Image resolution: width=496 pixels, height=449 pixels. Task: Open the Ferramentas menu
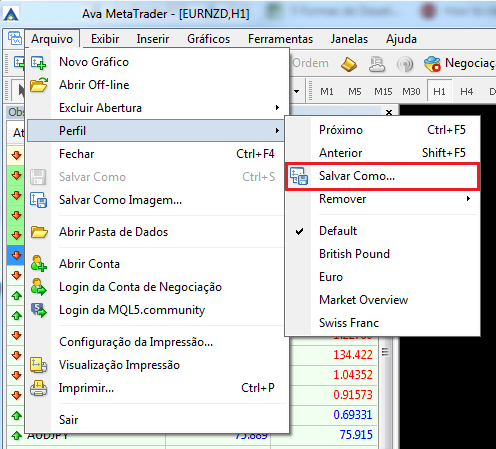(280, 39)
